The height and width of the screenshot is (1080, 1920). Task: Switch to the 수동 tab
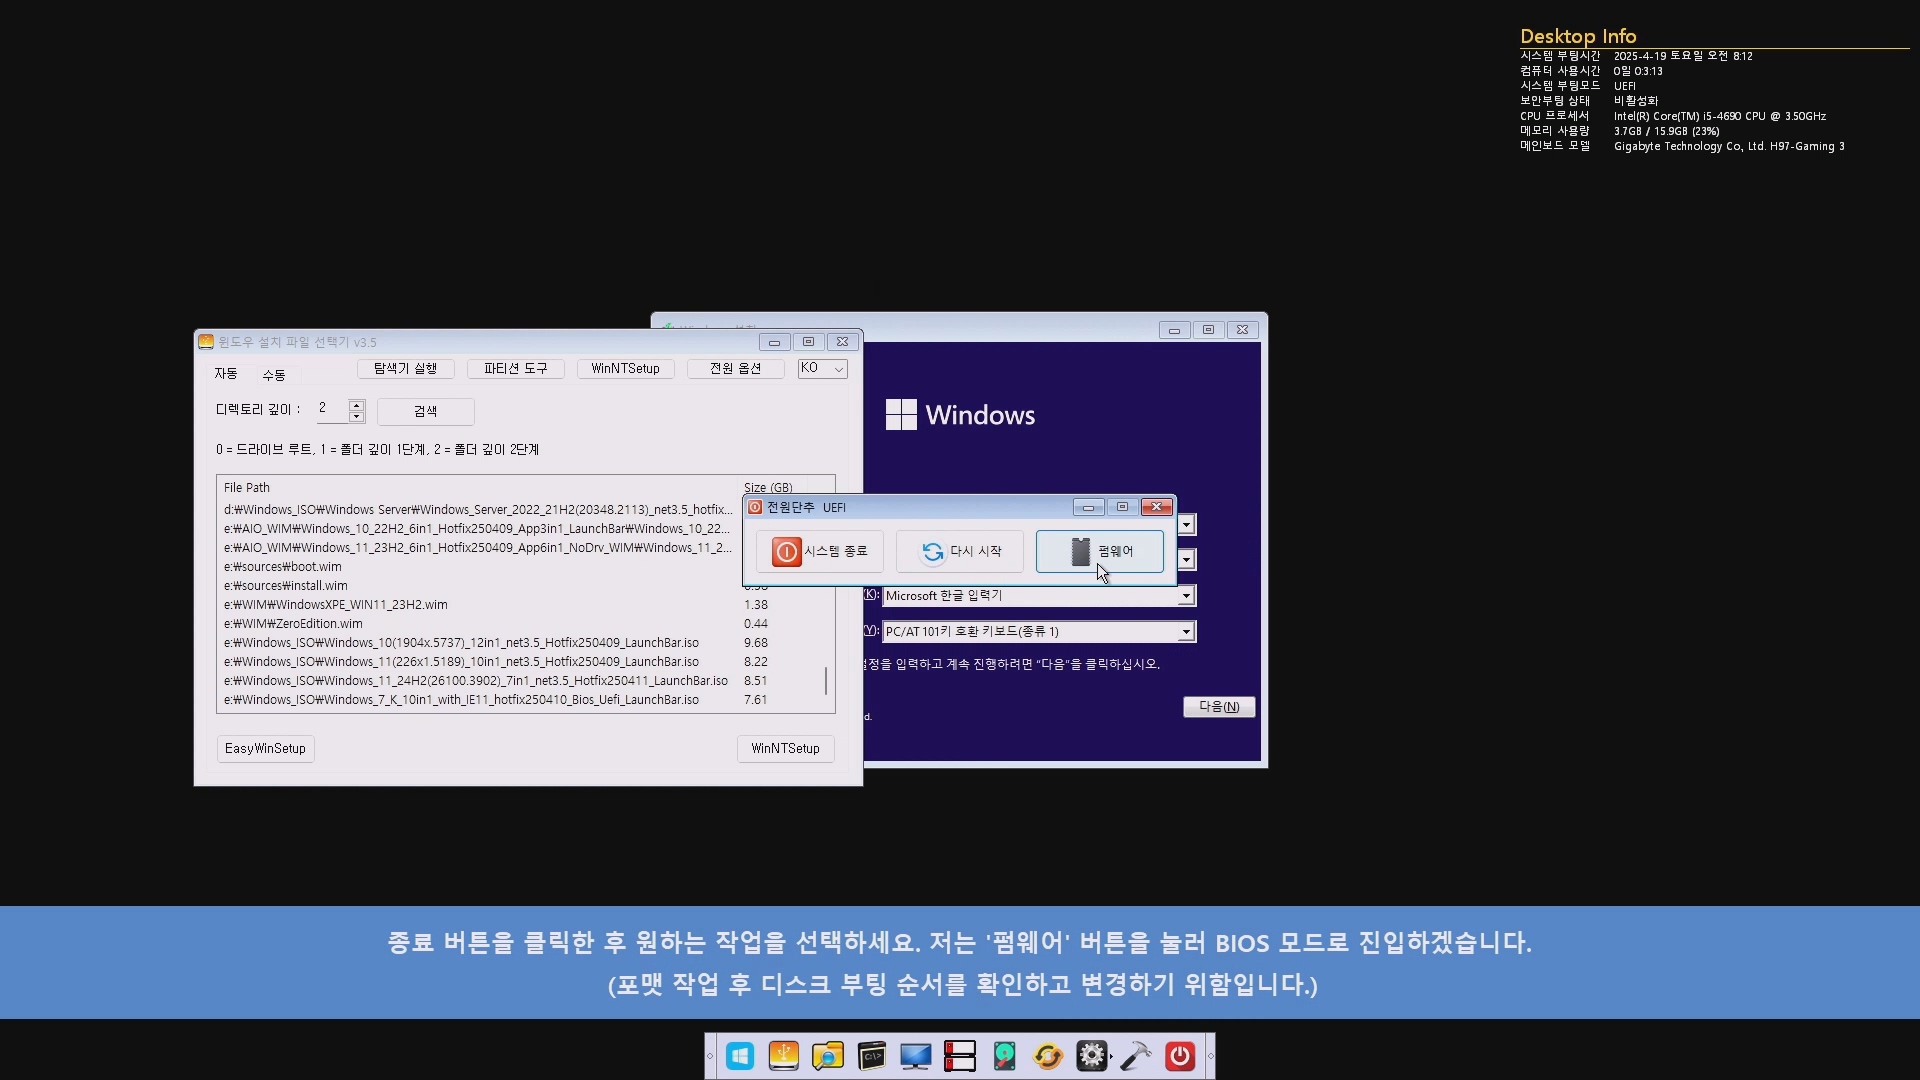pos(274,375)
